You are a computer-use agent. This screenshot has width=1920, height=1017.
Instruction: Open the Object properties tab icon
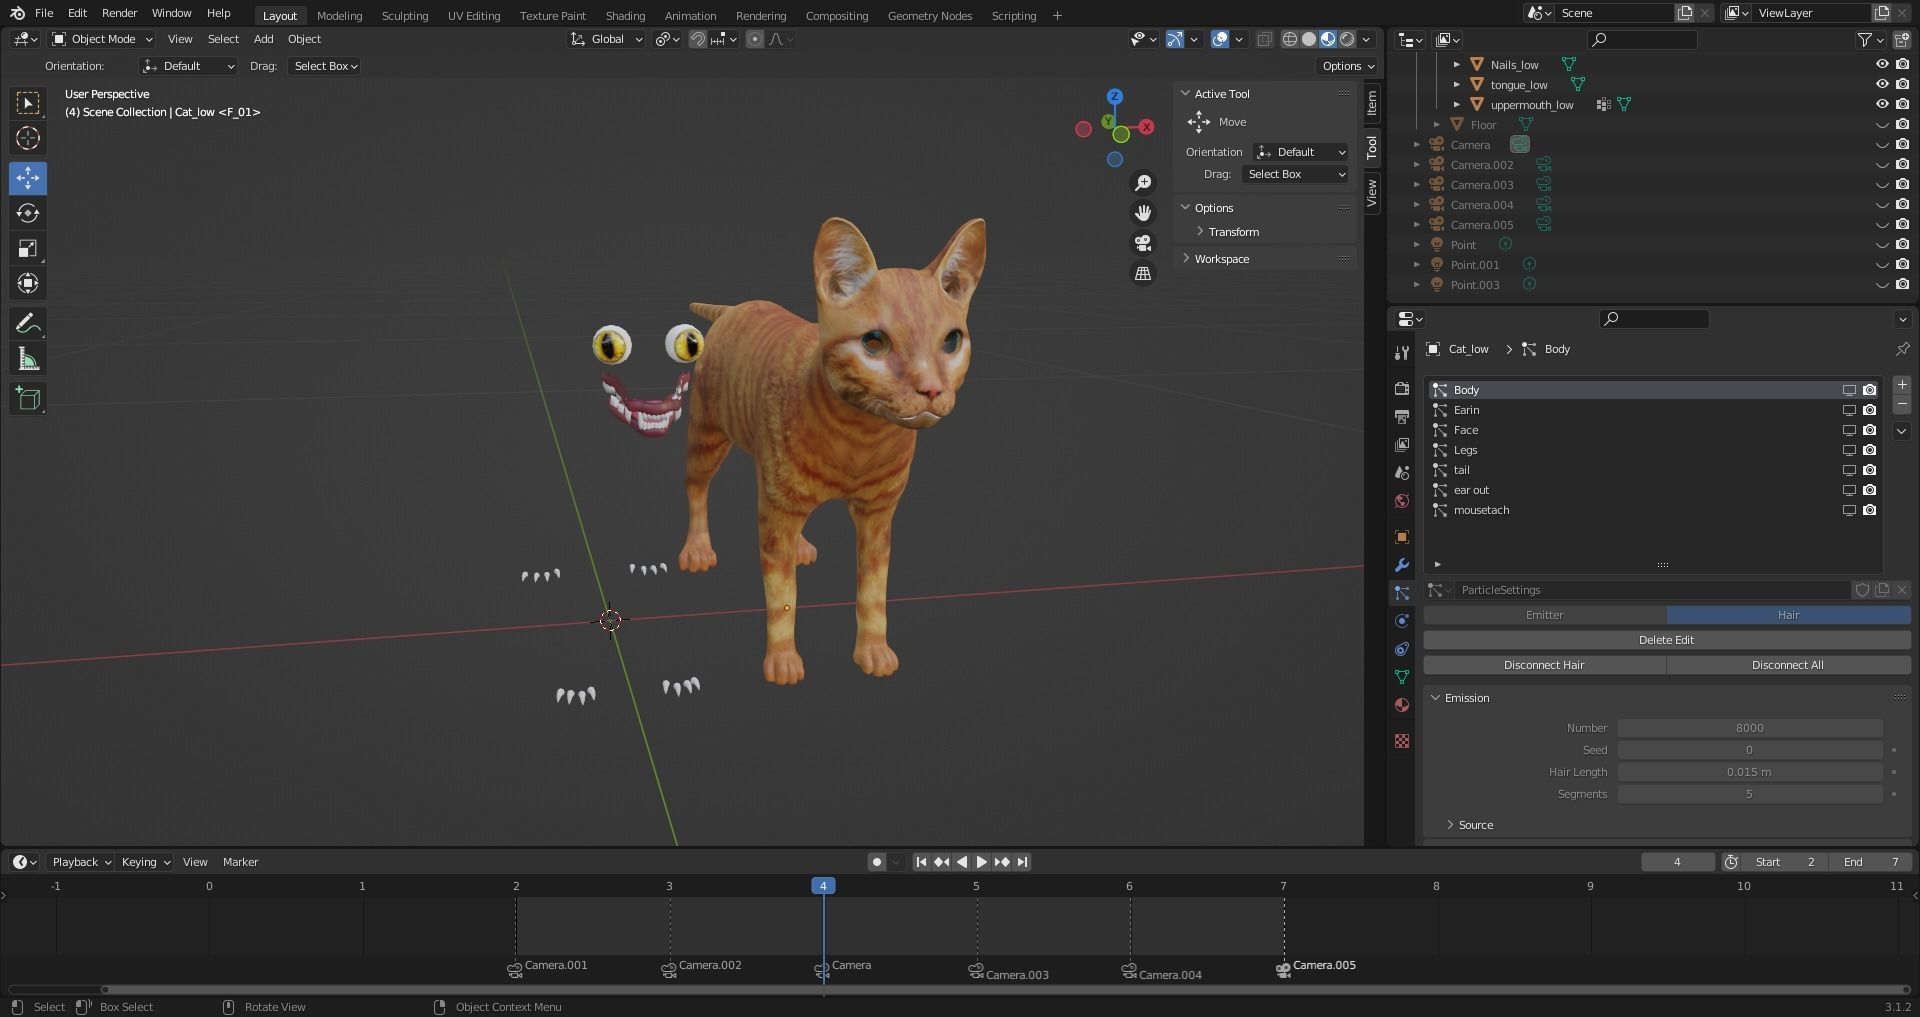click(1402, 537)
